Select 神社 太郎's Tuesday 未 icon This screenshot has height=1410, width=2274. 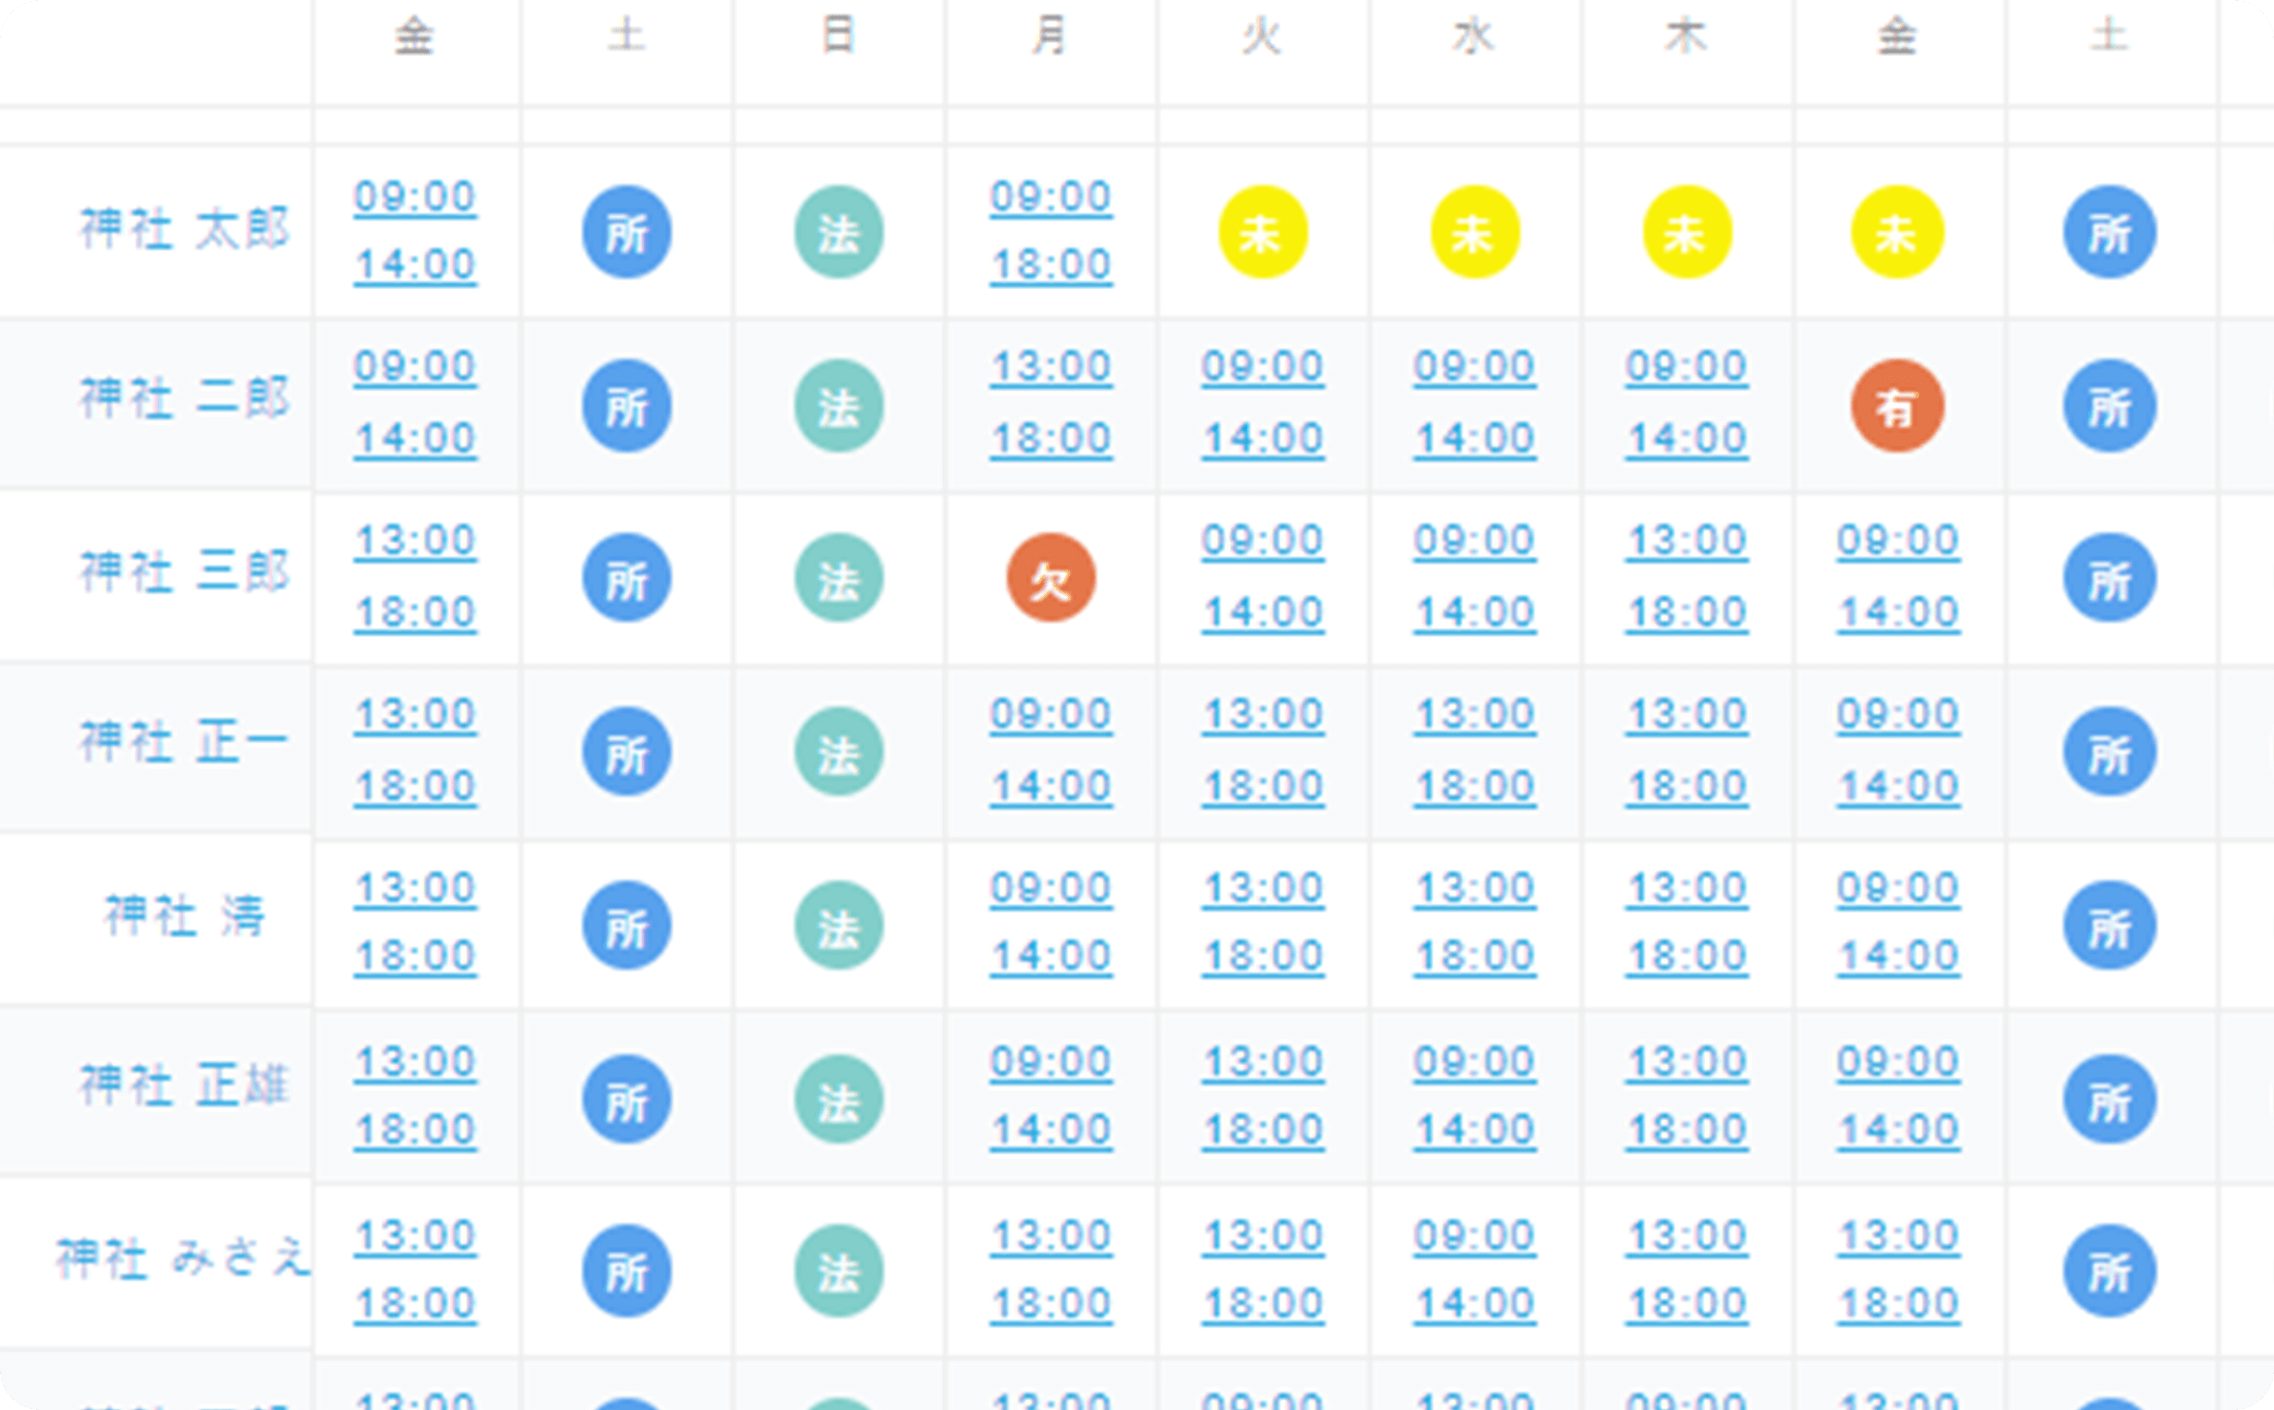1262,232
